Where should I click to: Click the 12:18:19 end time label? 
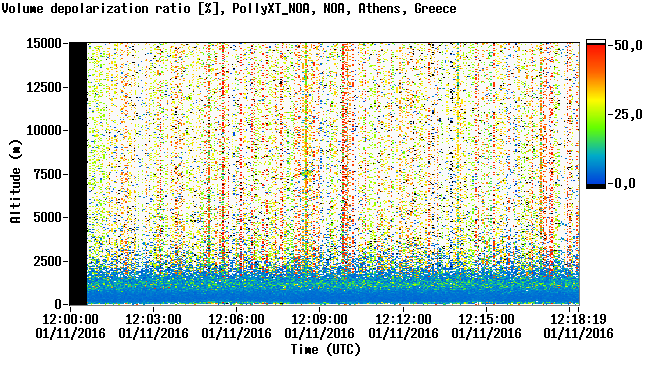[x=578, y=319]
